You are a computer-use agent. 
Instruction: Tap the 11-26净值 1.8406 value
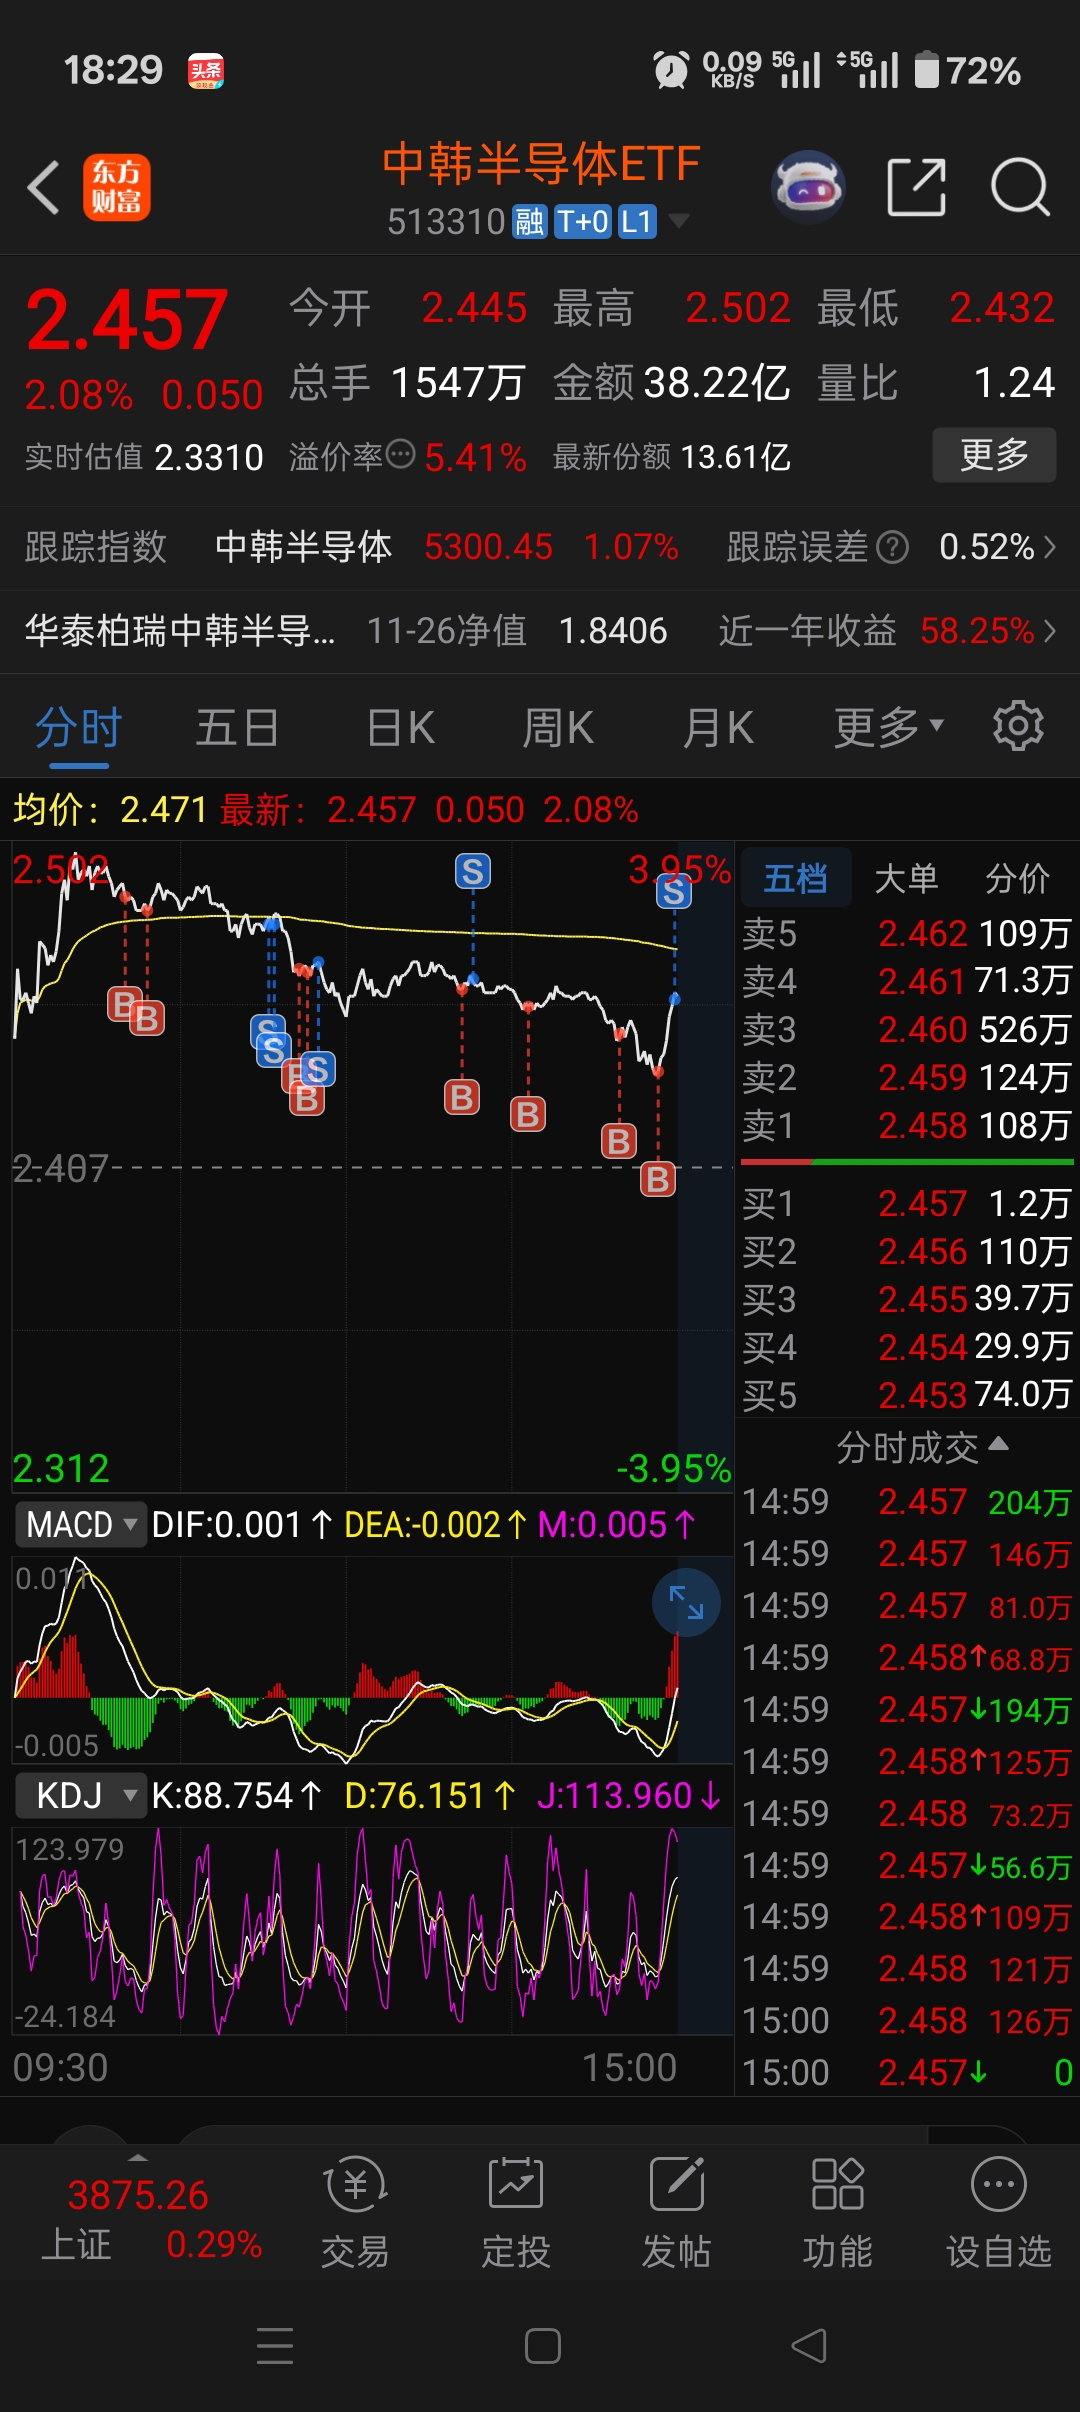tap(613, 631)
